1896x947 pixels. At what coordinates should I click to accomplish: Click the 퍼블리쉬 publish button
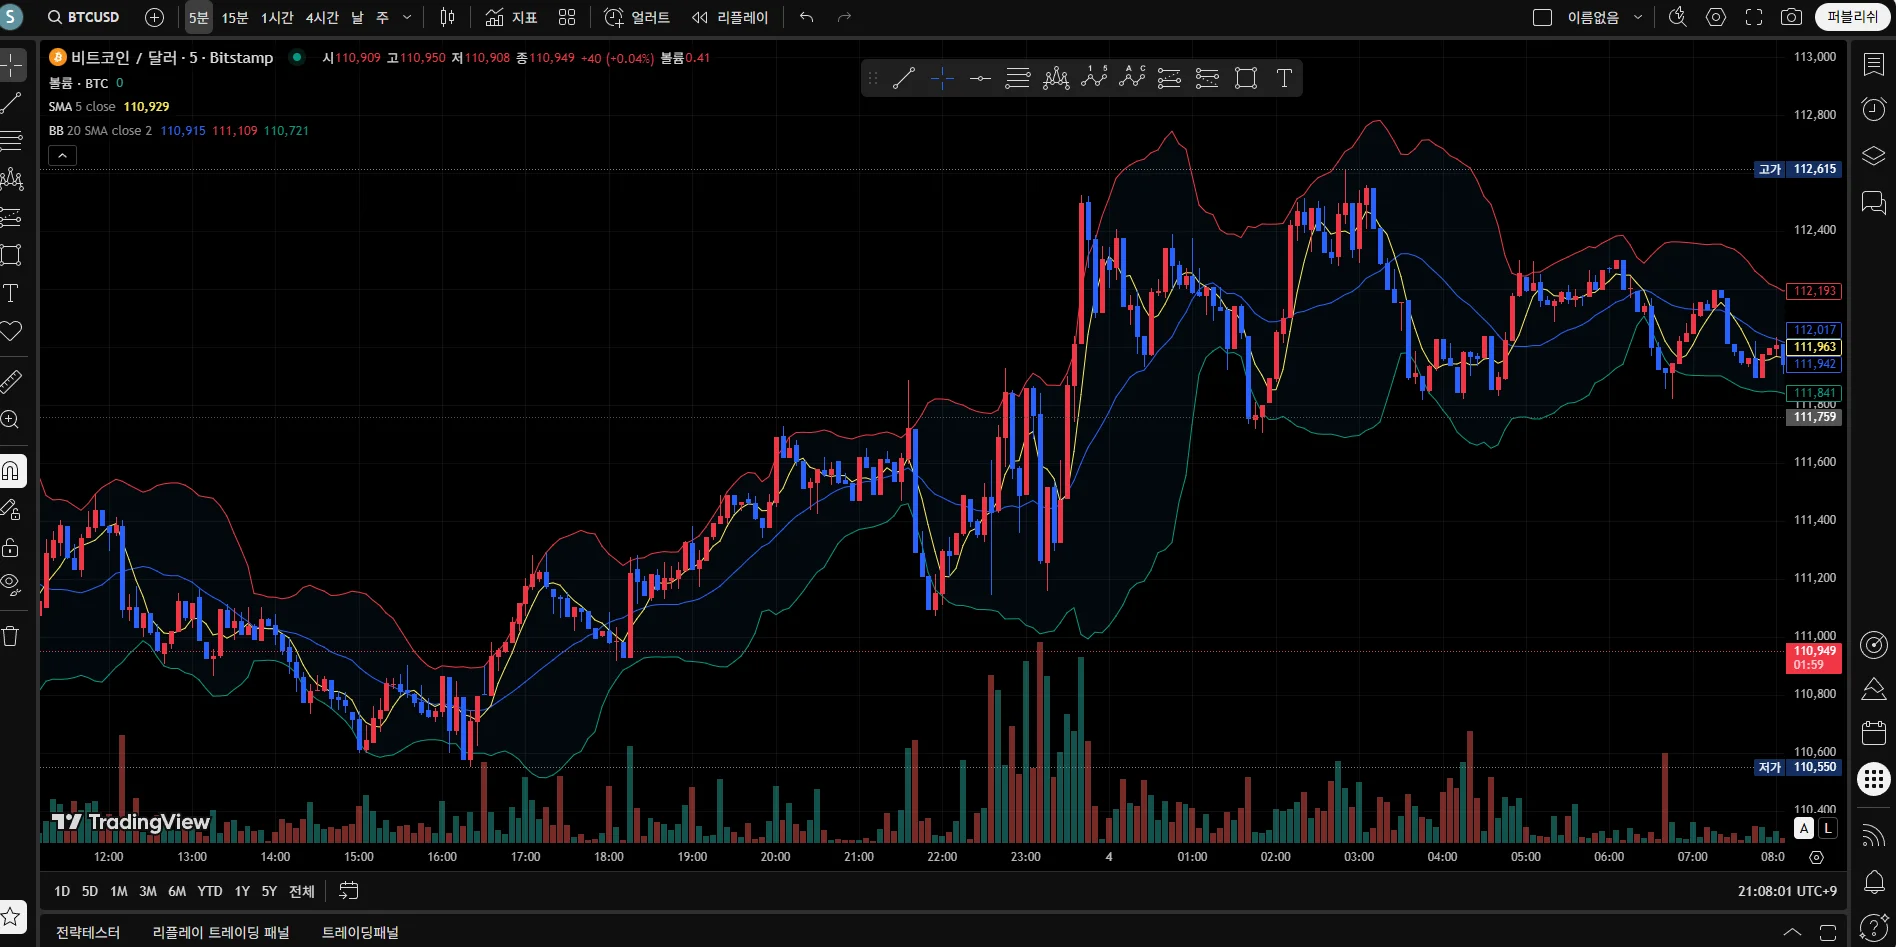(x=1852, y=17)
